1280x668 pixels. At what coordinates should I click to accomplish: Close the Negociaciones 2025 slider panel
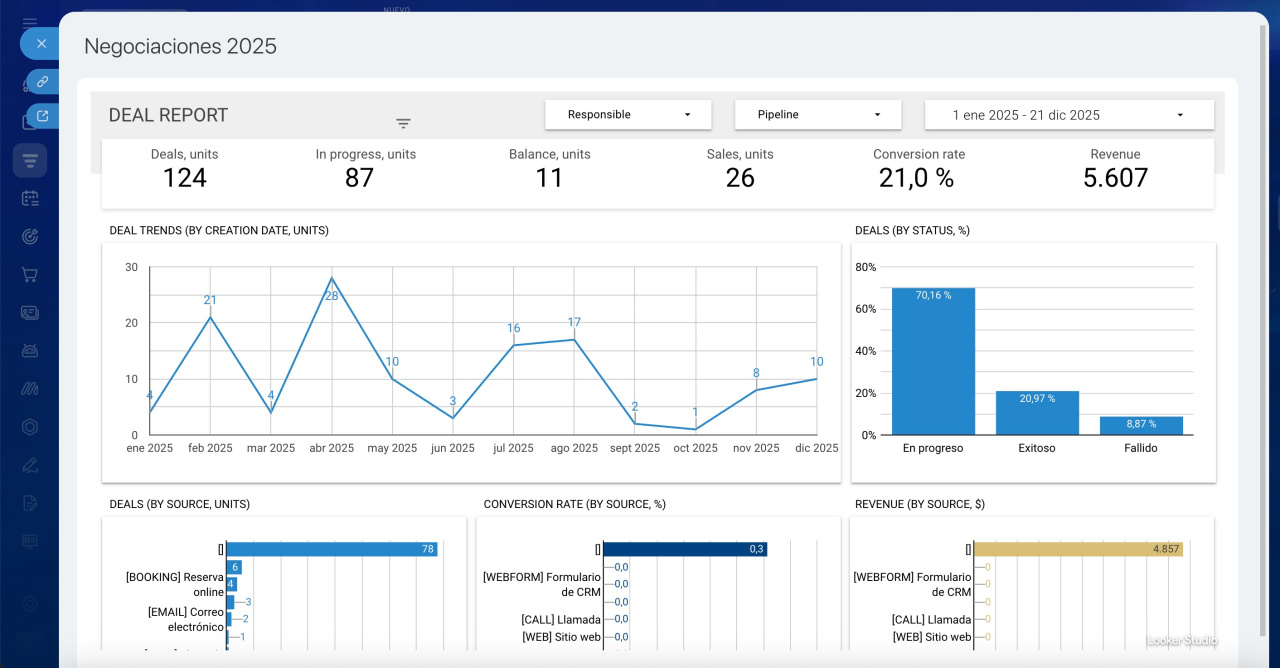pyautogui.click(x=41, y=43)
